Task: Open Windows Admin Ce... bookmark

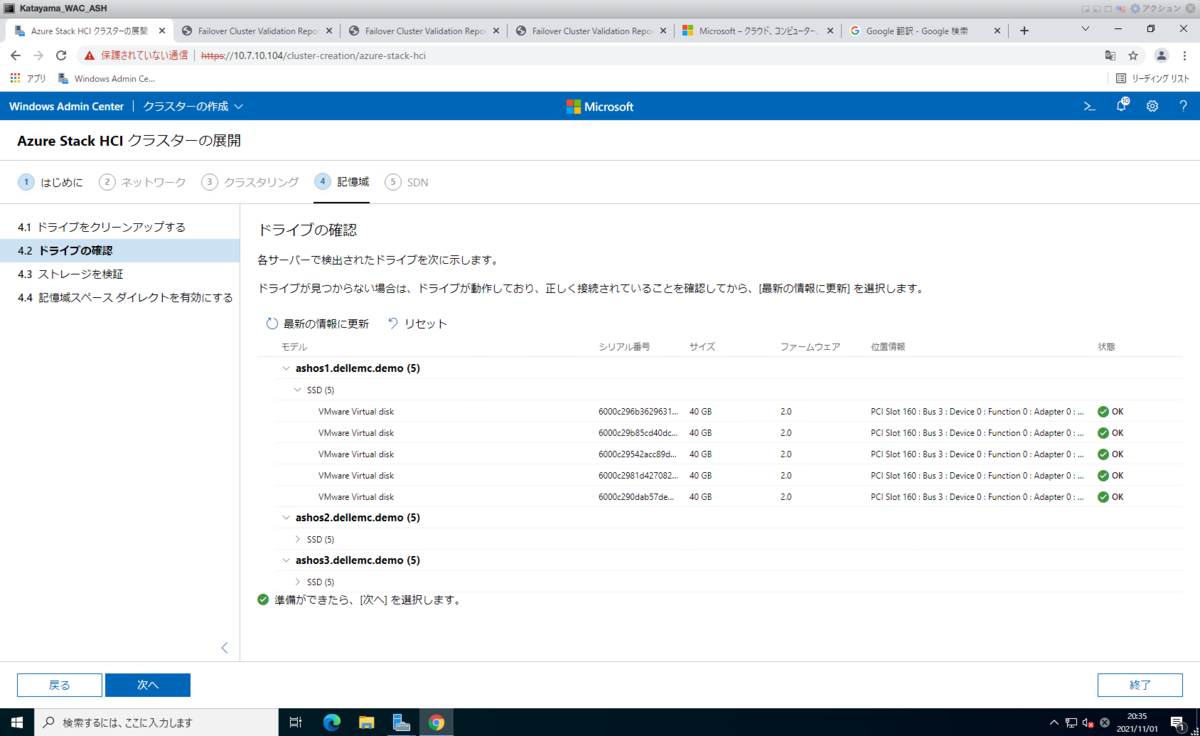Action: pos(106,78)
